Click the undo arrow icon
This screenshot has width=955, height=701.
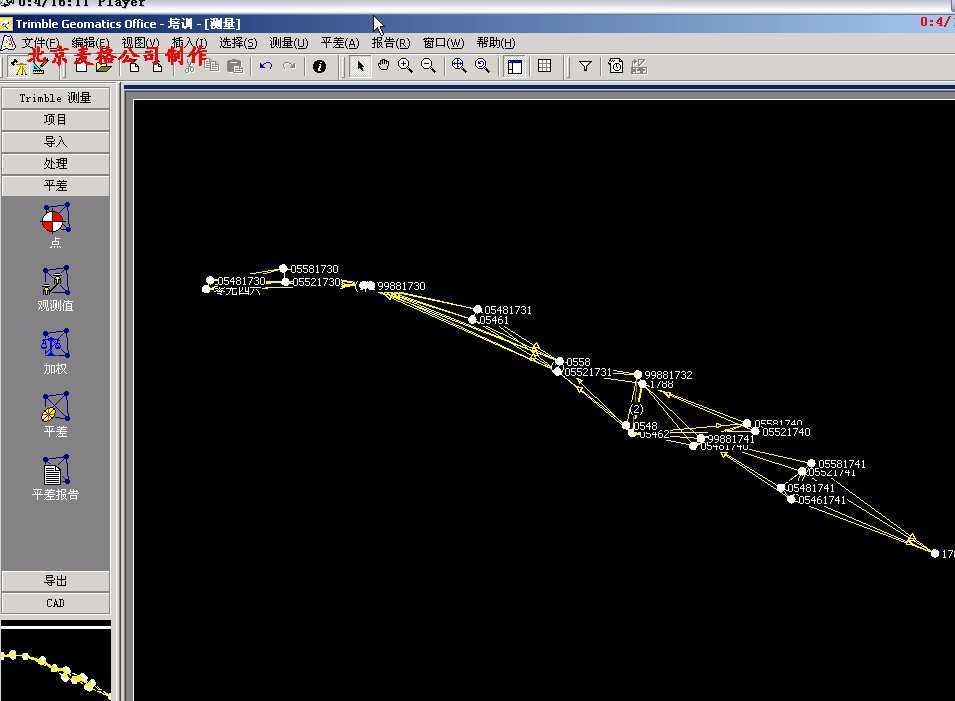tap(266, 66)
